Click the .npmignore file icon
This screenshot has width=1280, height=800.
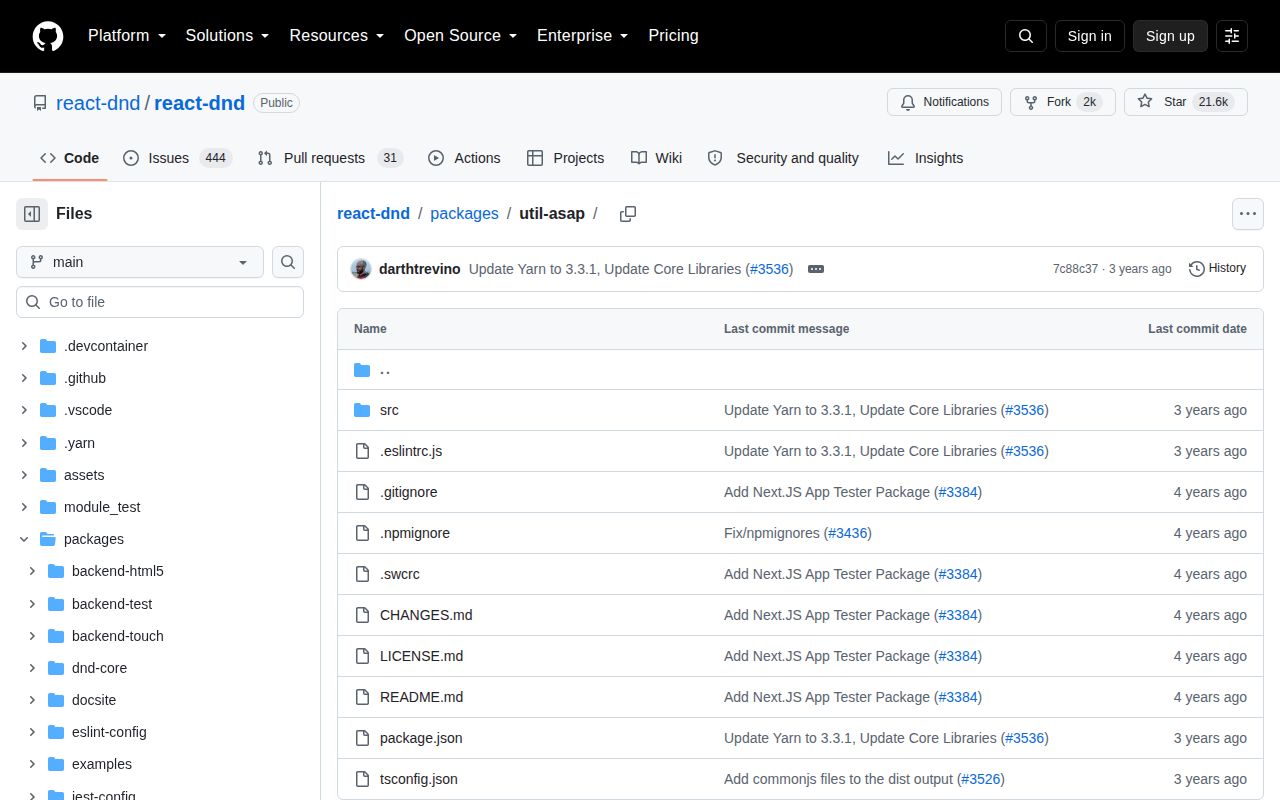click(362, 533)
